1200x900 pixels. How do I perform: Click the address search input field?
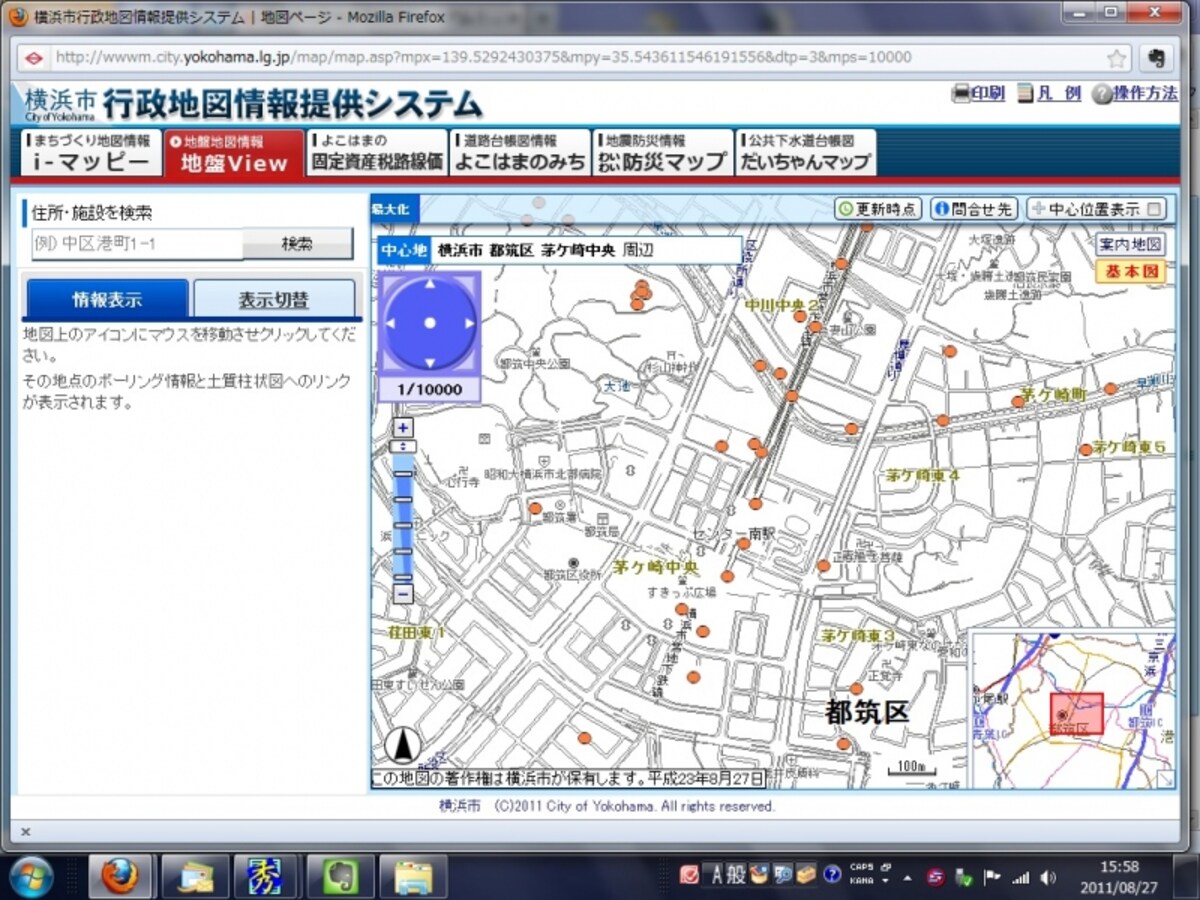pos(137,244)
